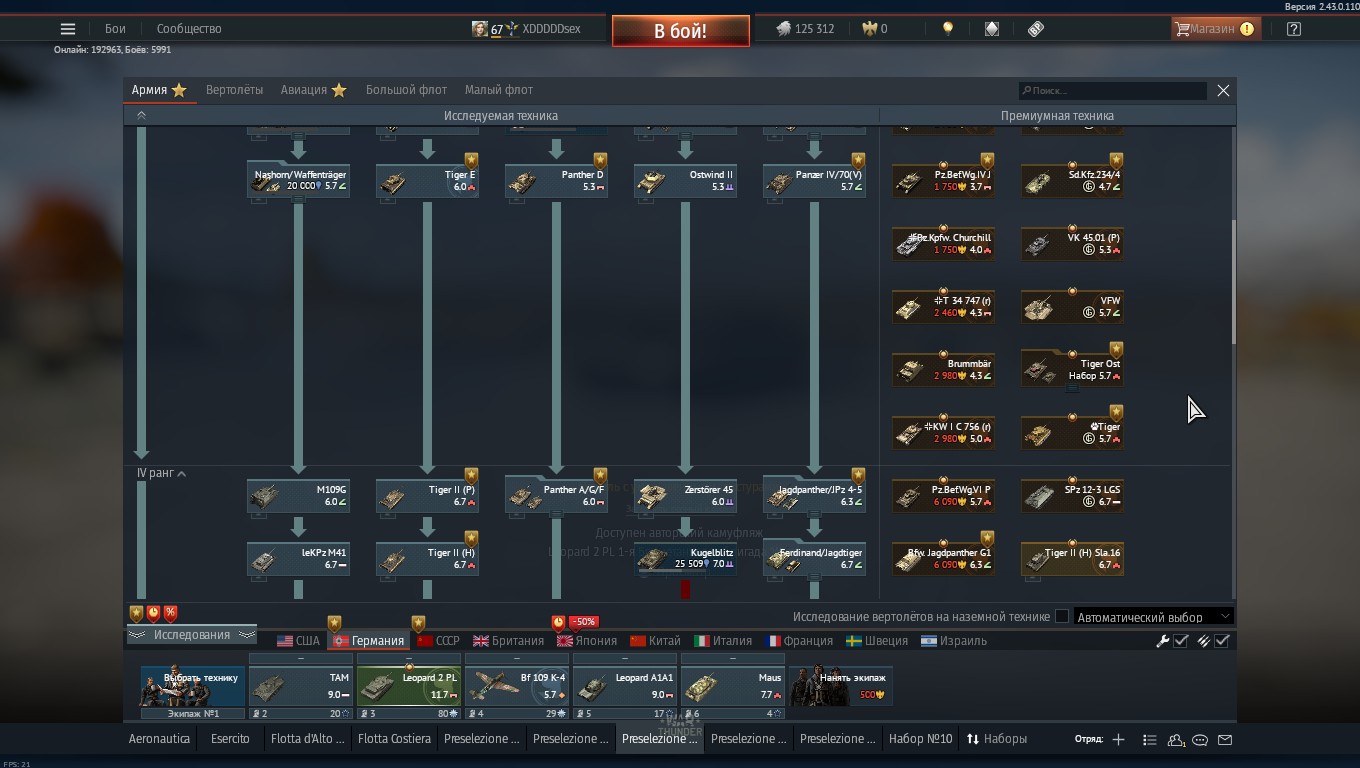Focus the Поиск search field
This screenshot has height=768, width=1360.
click(1112, 90)
